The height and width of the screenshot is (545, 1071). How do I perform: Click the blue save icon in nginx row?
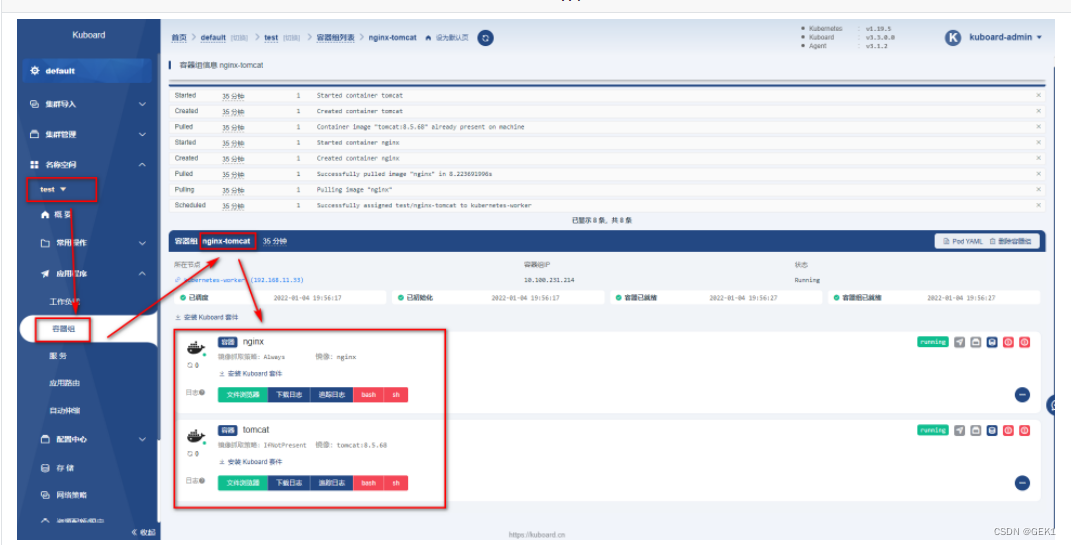tap(992, 342)
